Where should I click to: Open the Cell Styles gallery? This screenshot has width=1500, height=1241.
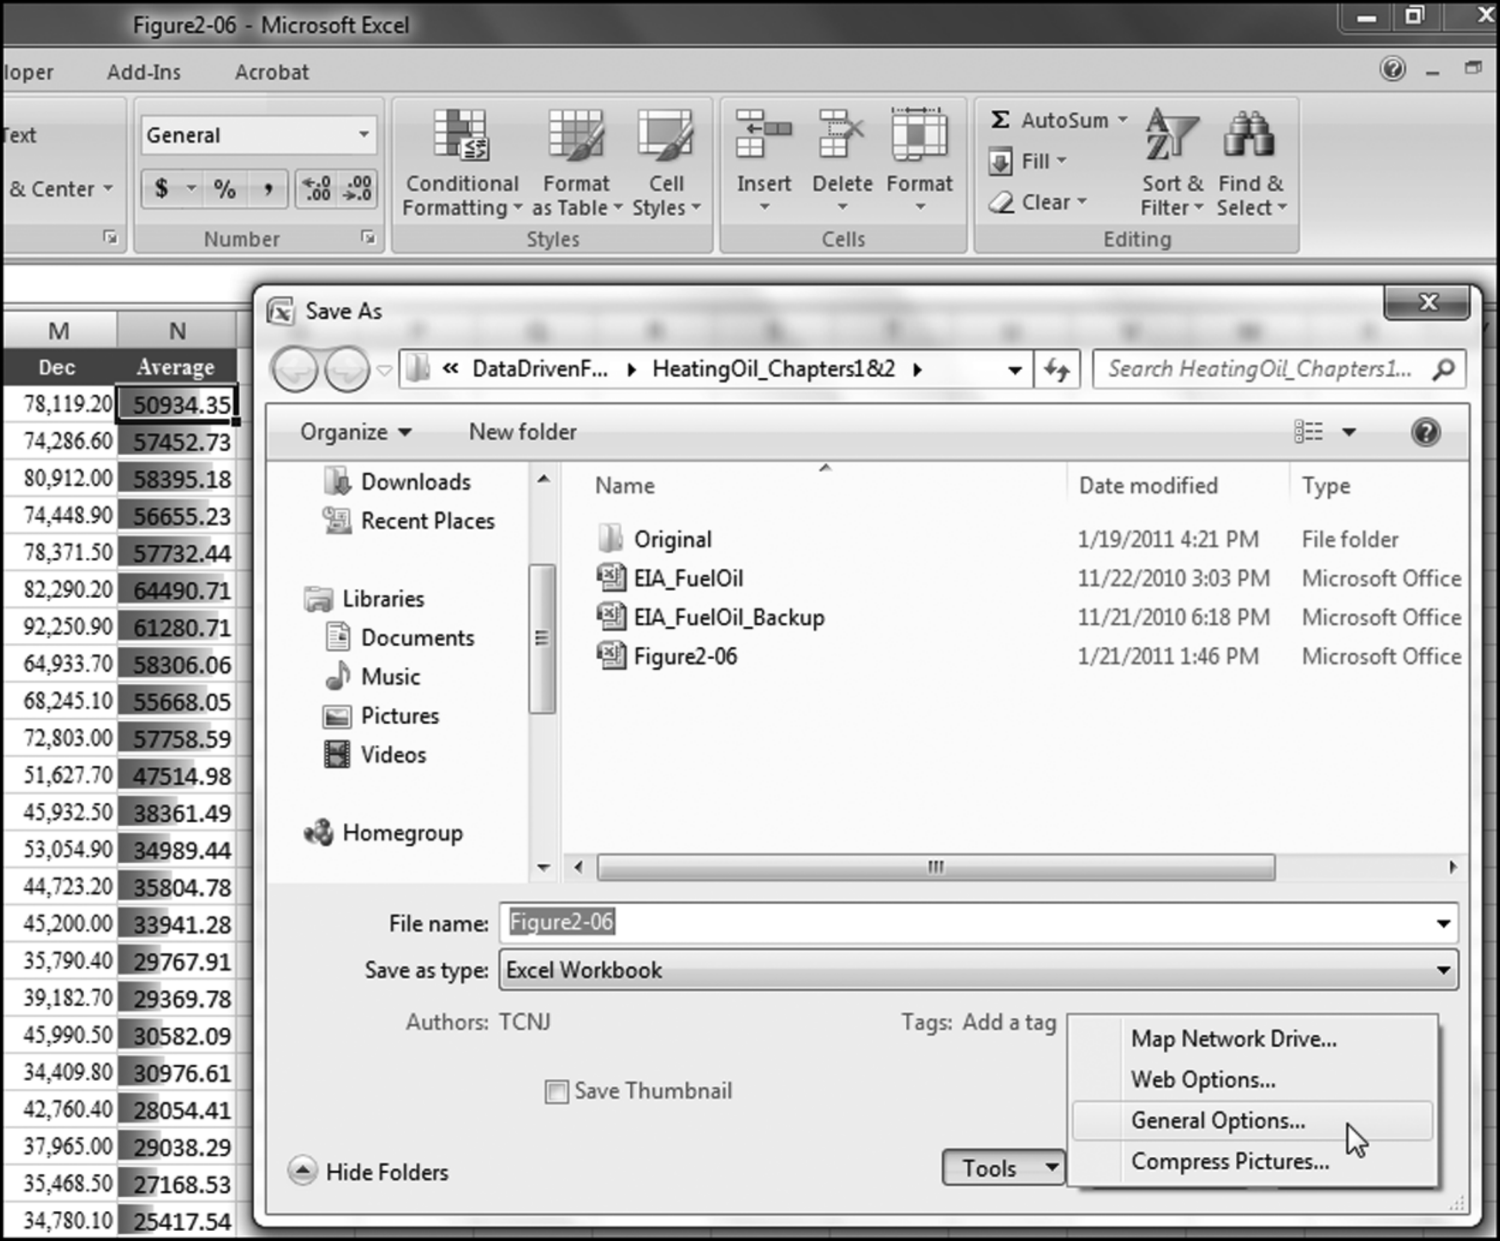click(666, 163)
